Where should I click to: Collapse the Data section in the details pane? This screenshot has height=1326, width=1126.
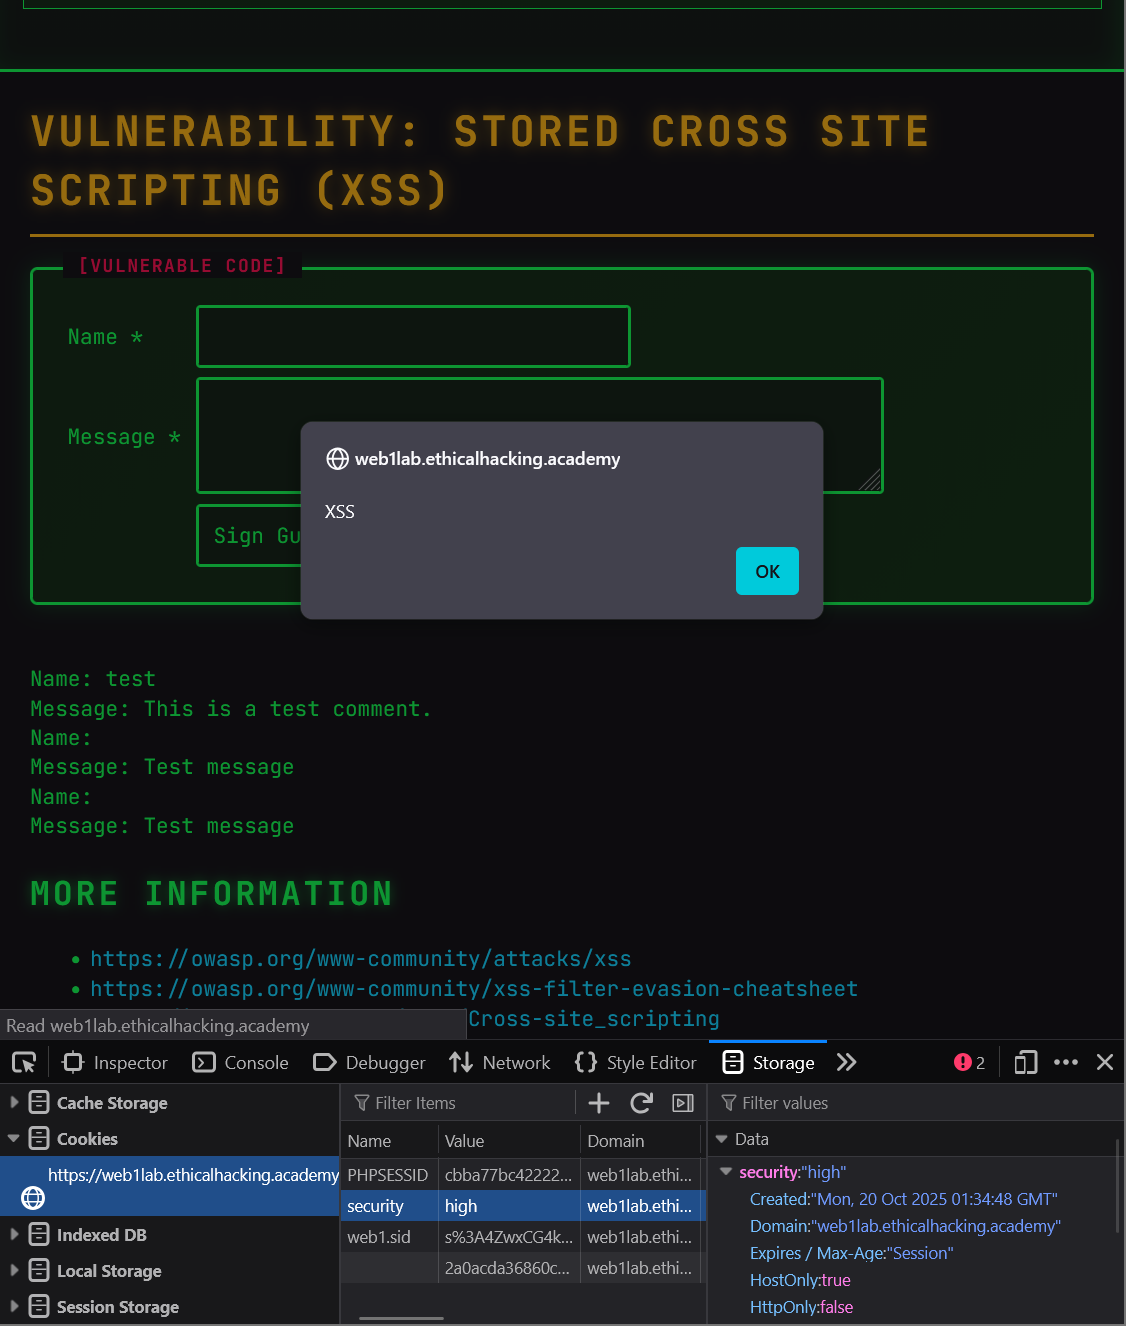tap(722, 1139)
